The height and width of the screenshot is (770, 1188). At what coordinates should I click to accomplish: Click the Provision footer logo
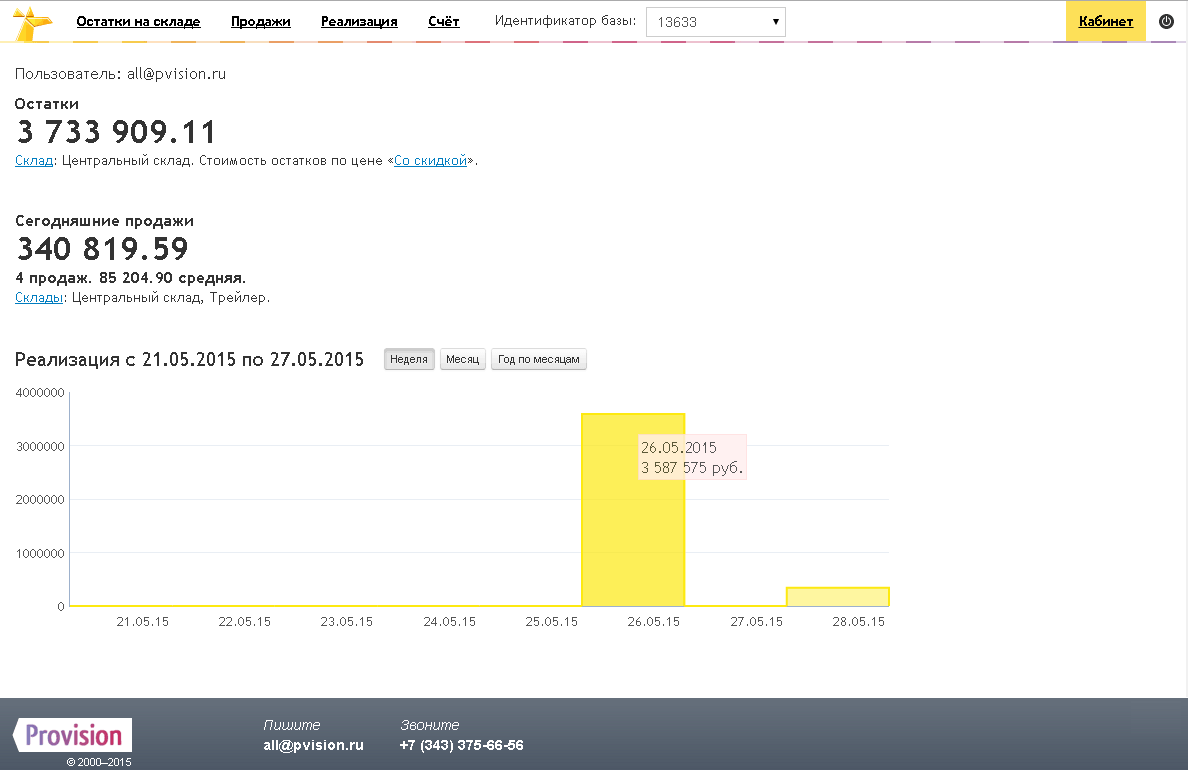pos(73,736)
